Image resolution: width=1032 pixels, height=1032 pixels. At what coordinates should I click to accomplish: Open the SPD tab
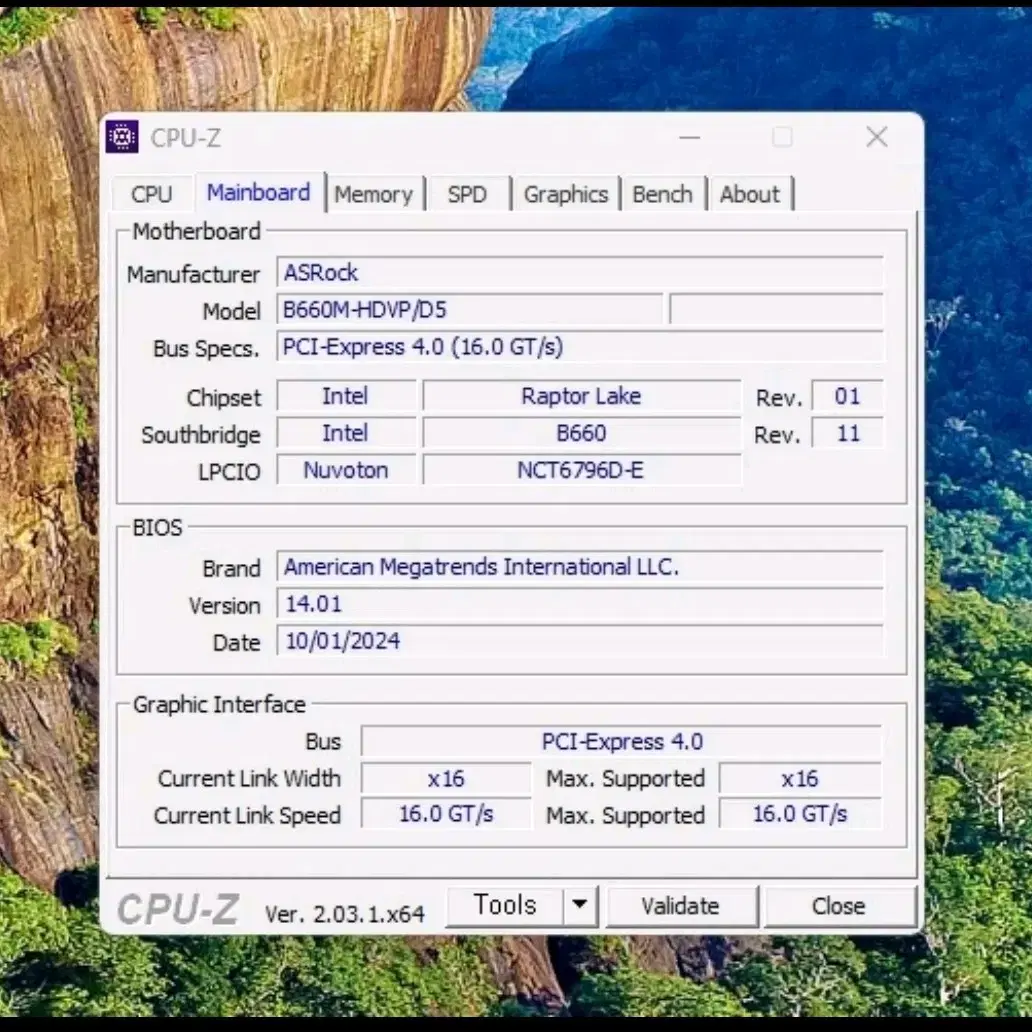[x=467, y=194]
